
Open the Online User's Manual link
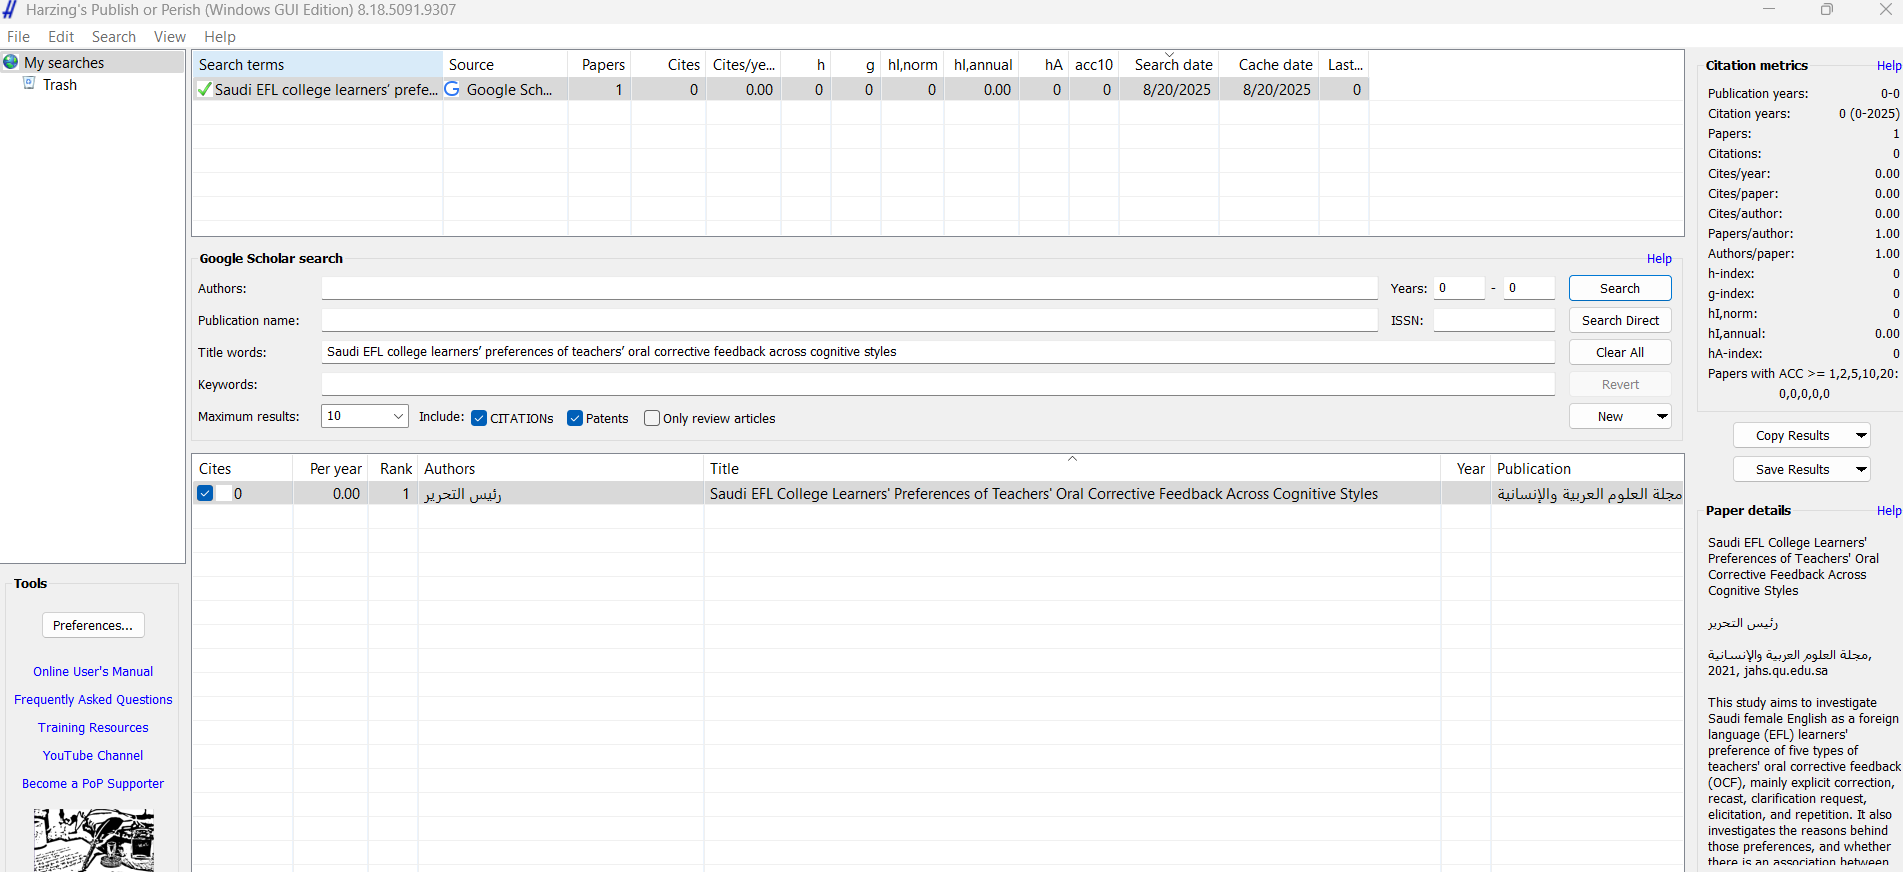point(93,671)
